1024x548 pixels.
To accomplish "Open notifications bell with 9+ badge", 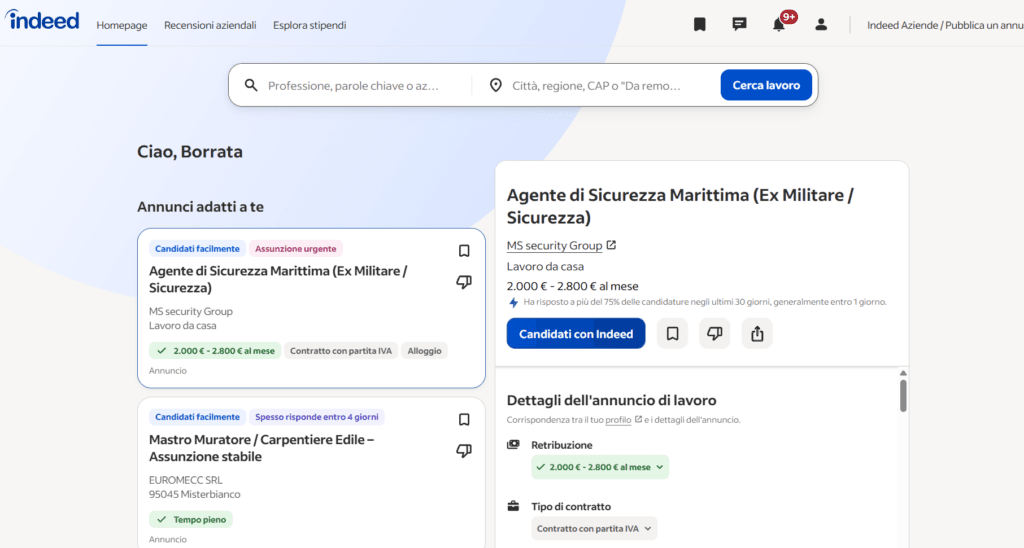I will (x=779, y=24).
